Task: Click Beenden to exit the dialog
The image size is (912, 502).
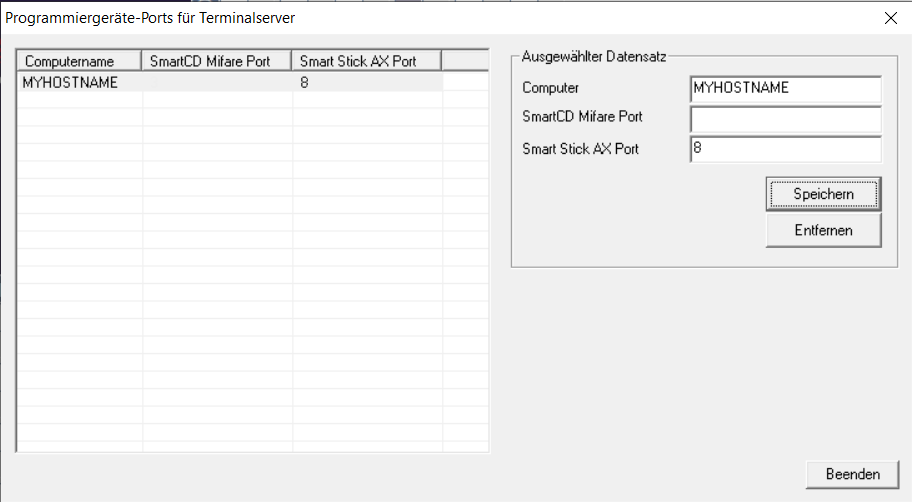Action: pyautogui.click(x=852, y=474)
